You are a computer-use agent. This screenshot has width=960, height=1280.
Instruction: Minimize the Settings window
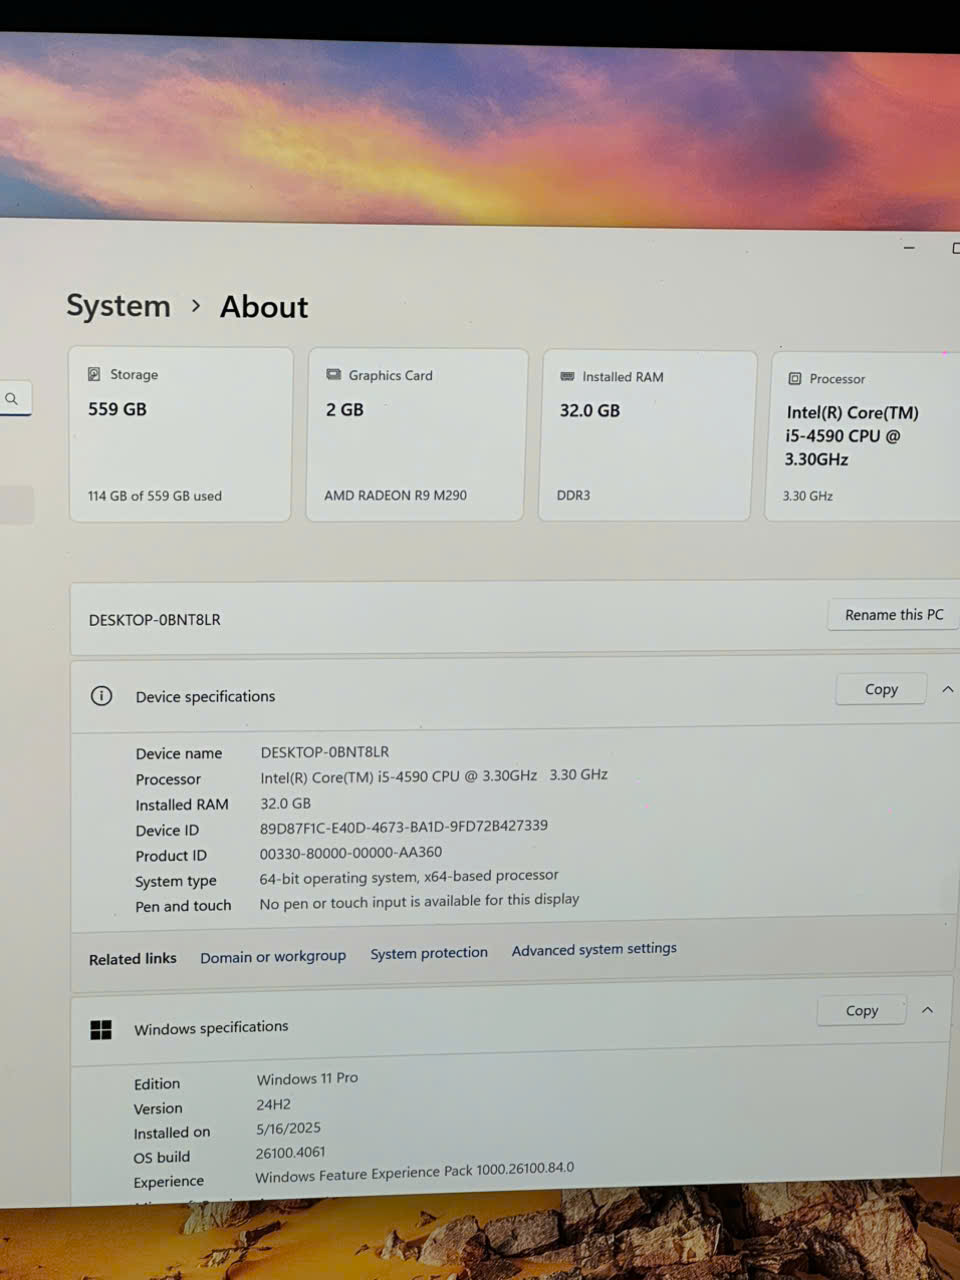point(909,247)
